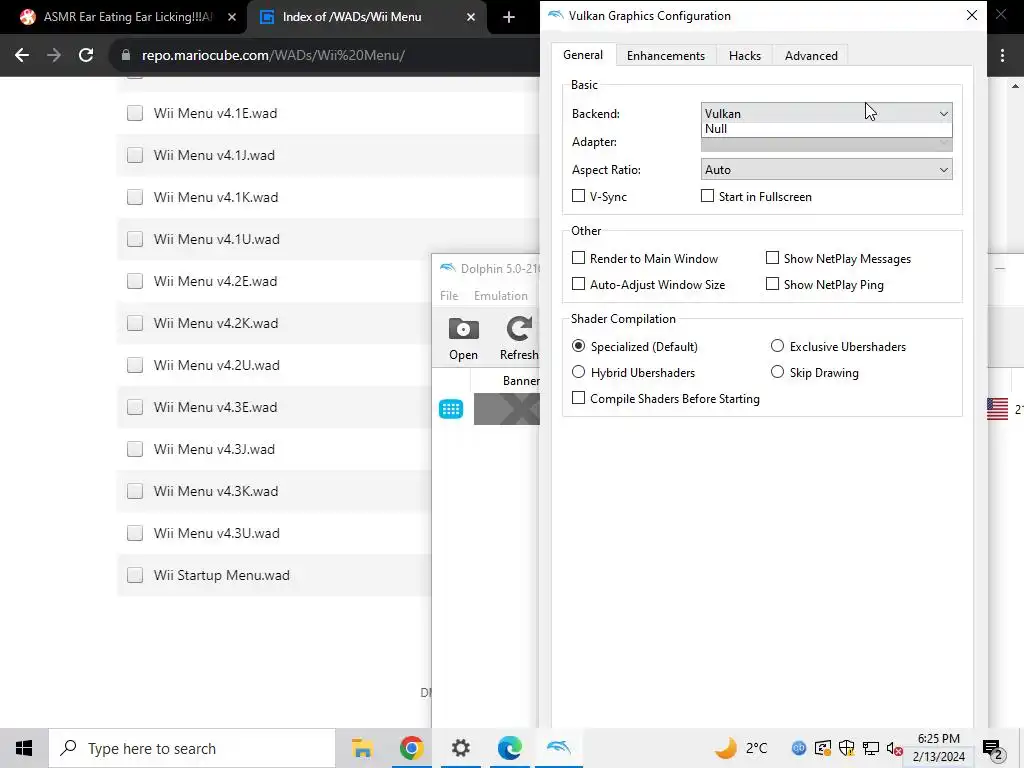Tick checkbox beside Wii Menu v4.1K.wad
Screen dimensions: 1024x768
[x=135, y=197]
